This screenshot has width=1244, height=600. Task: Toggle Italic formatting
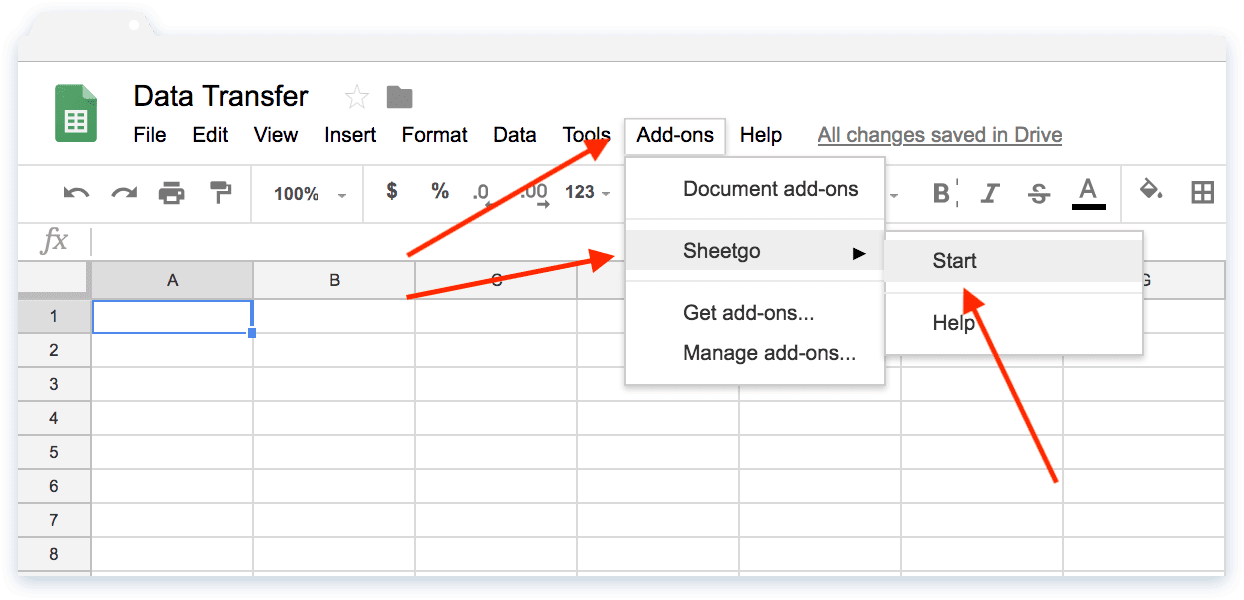point(990,193)
